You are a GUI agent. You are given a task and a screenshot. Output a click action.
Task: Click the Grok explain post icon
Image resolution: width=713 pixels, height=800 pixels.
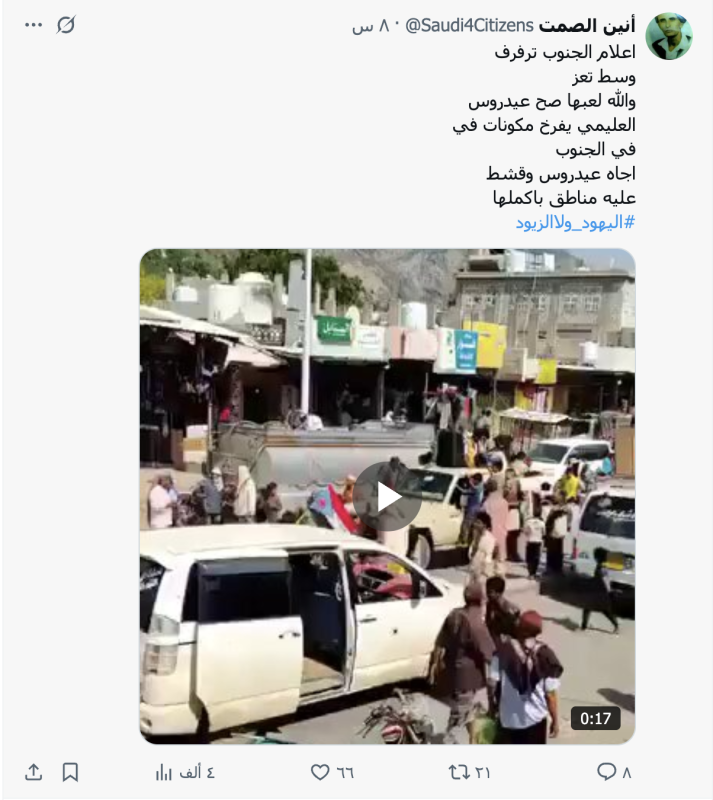(x=66, y=24)
